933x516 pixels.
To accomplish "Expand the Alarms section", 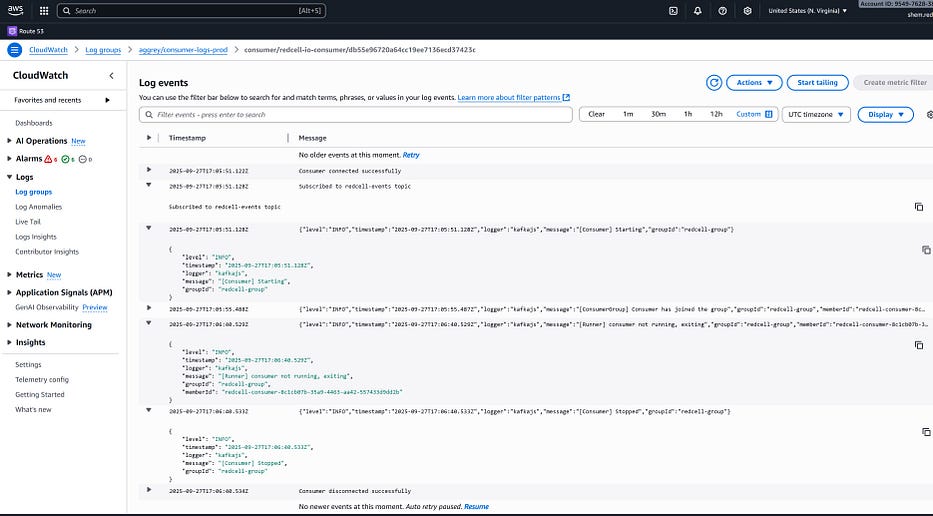I will pyautogui.click(x=9, y=159).
